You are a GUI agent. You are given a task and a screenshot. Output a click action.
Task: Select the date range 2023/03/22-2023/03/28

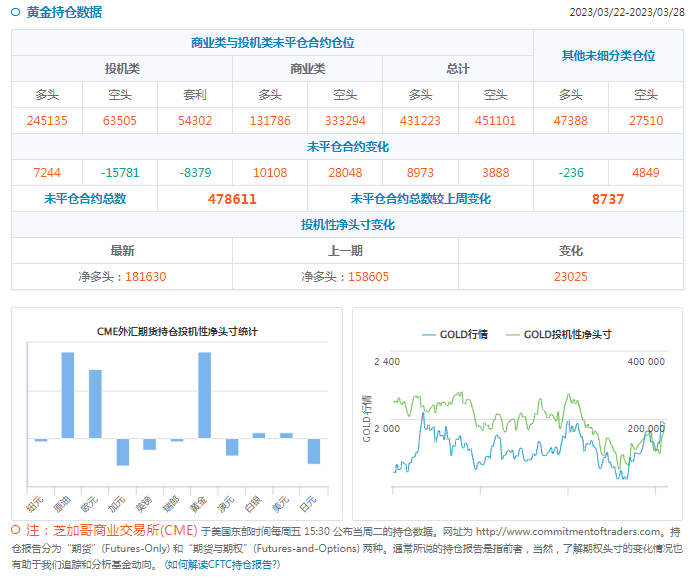point(627,12)
